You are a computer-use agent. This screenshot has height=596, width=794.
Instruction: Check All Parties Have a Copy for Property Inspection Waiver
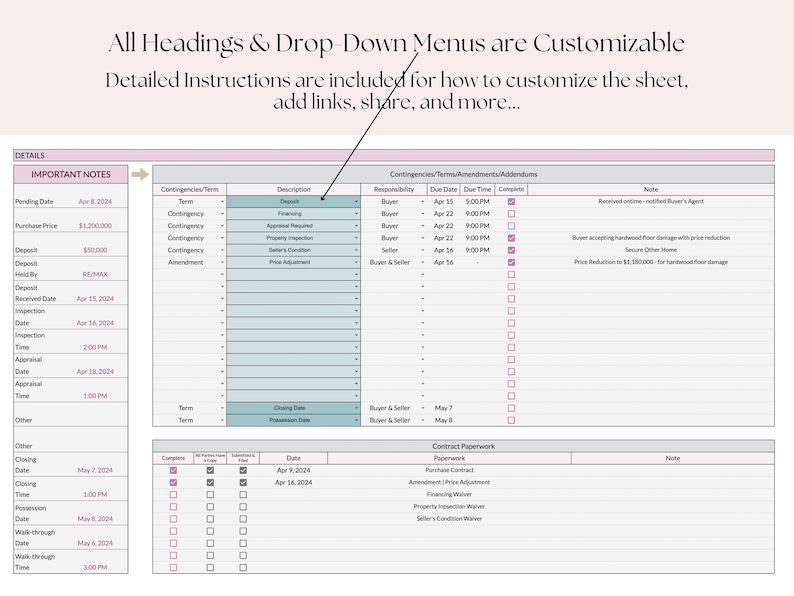pos(210,507)
